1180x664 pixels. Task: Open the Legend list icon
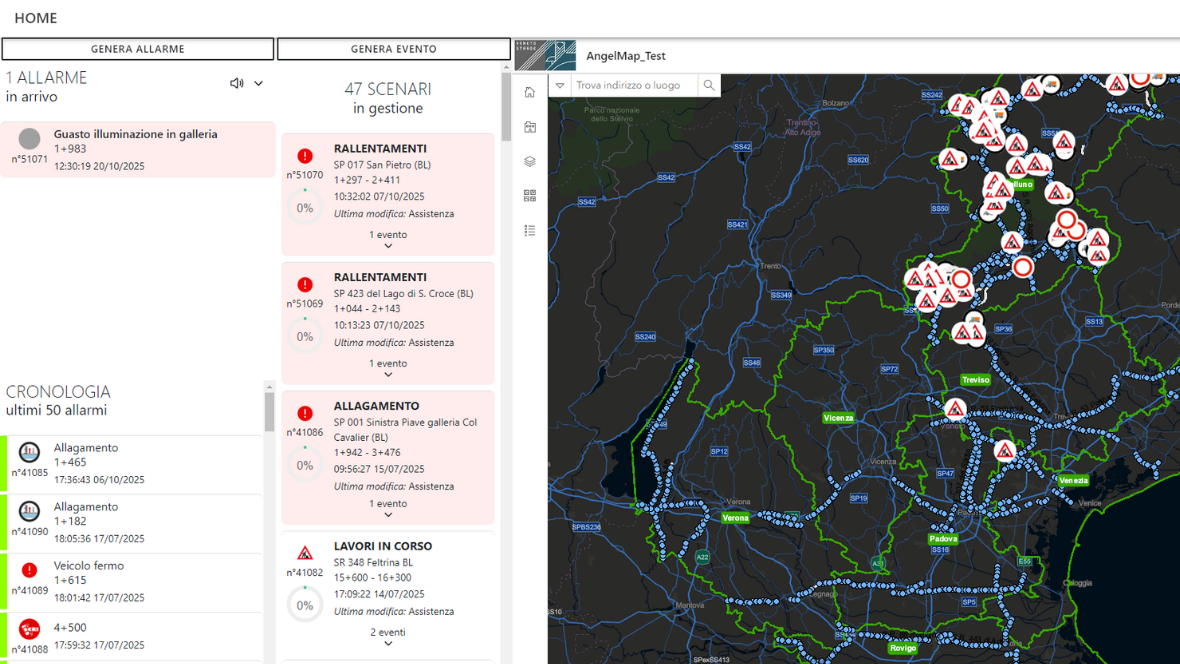530,230
